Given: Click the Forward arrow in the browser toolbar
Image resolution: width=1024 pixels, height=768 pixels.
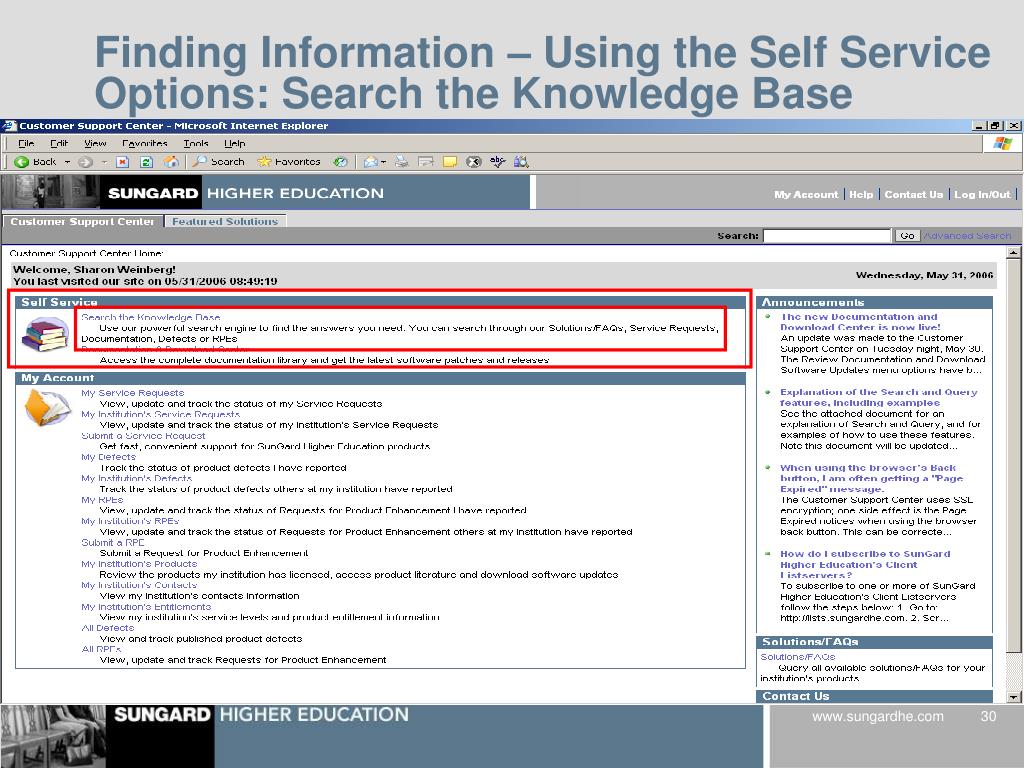Looking at the screenshot, I should [85, 161].
